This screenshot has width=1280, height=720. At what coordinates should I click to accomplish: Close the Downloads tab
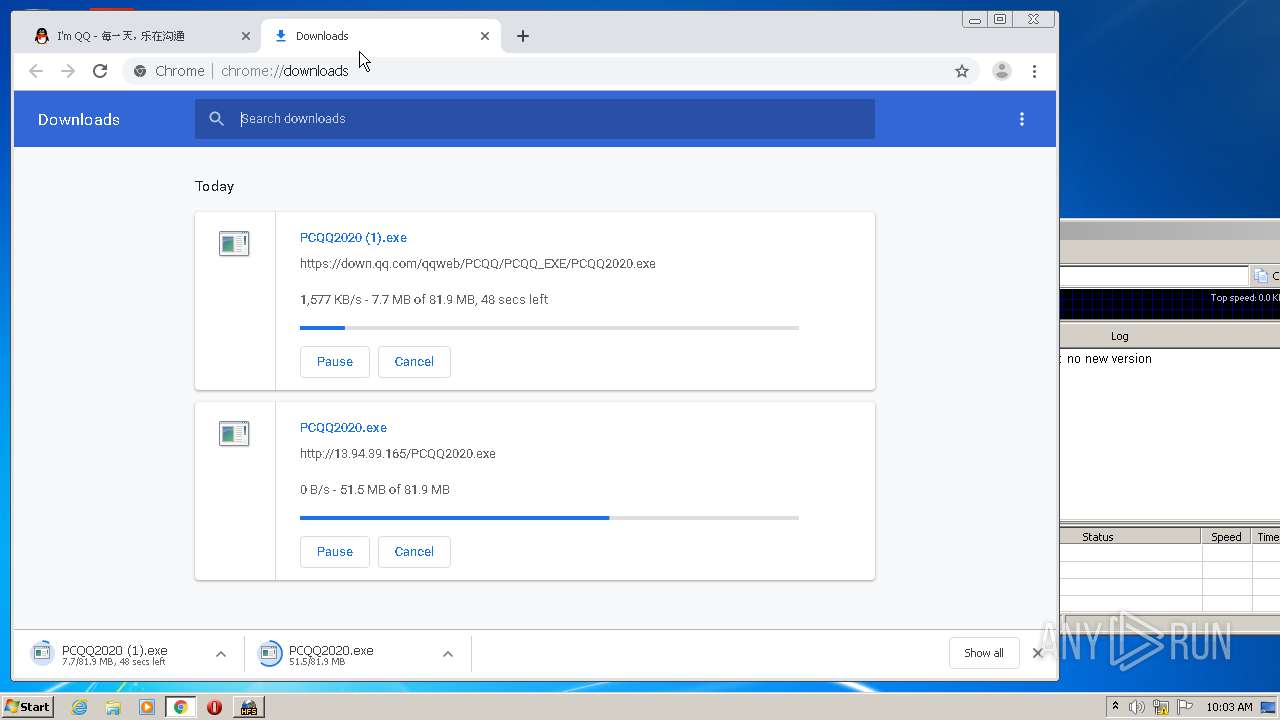click(485, 36)
